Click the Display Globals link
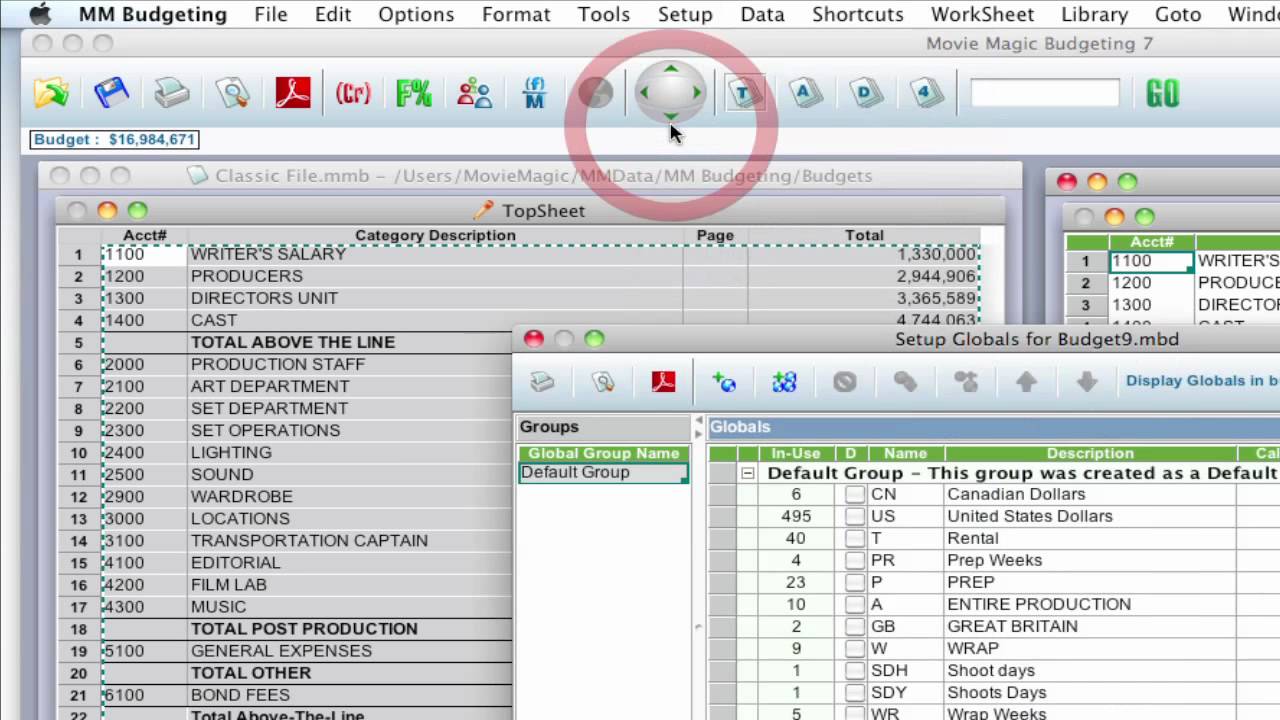Screen dimensions: 1280x720 pos(1203,380)
